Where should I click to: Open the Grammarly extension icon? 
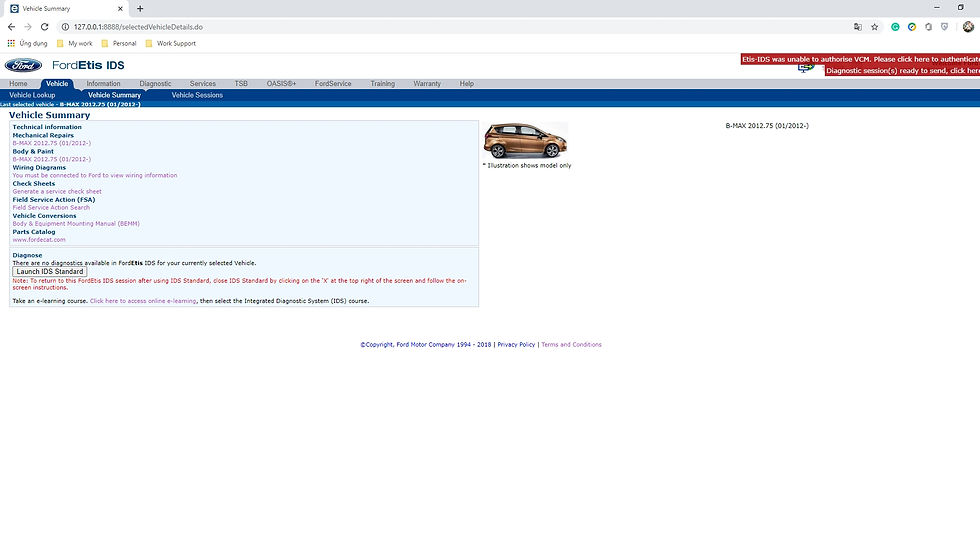[x=895, y=27]
